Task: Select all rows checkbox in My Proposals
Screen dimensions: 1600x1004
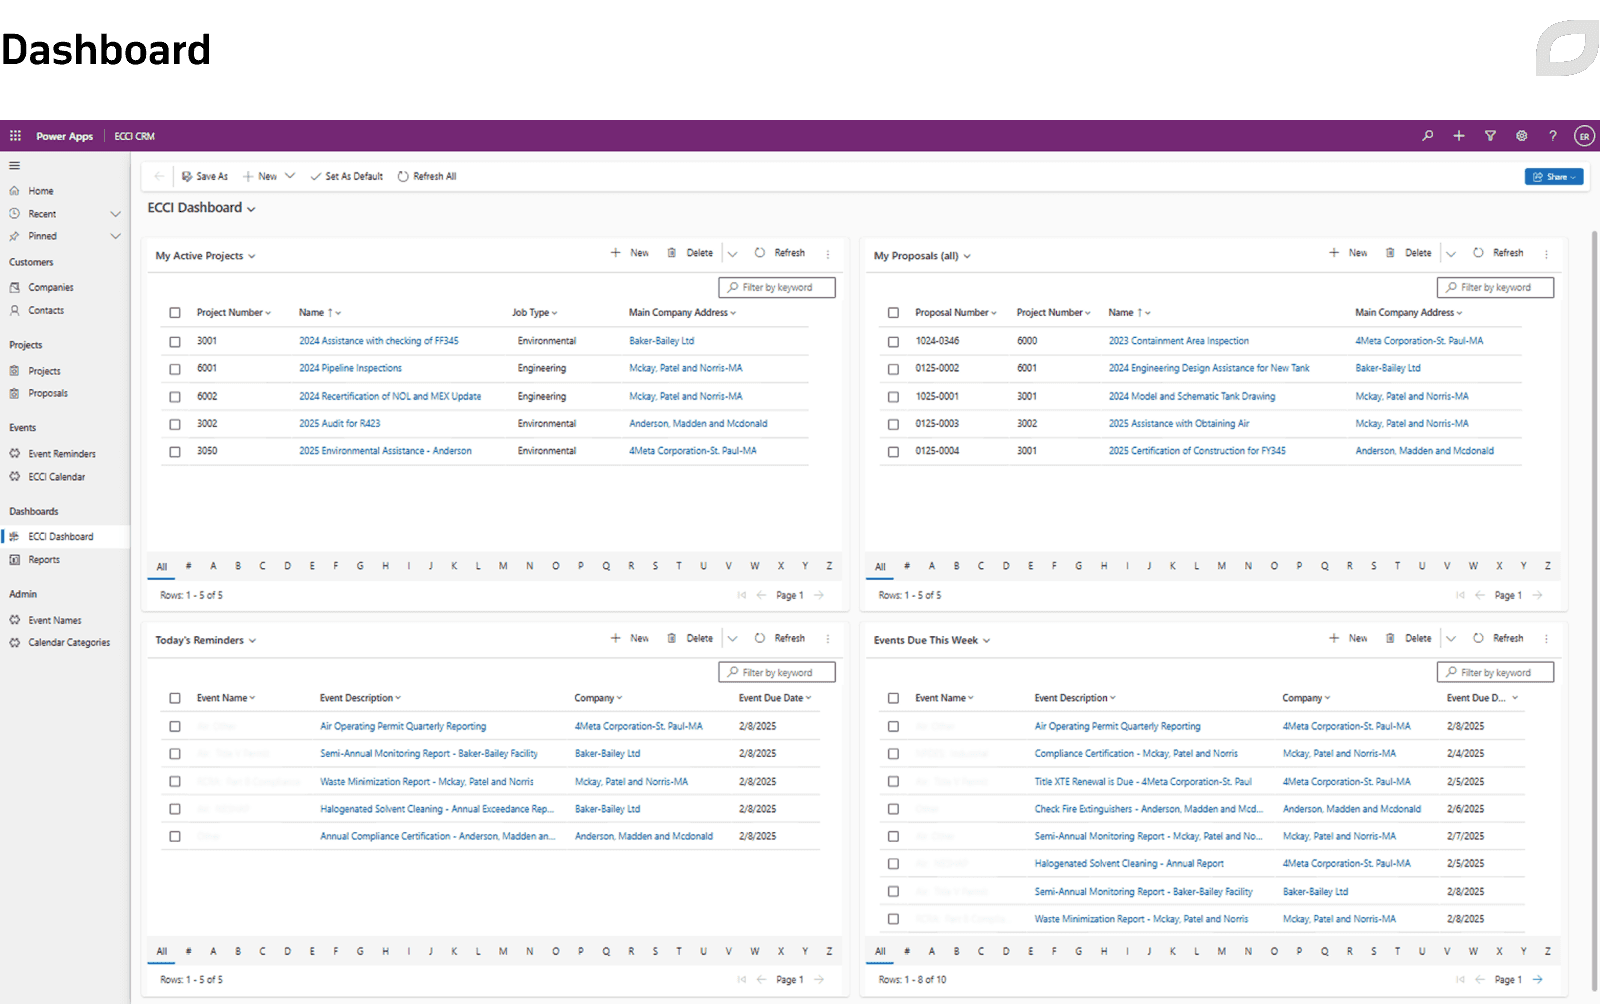Action: (x=893, y=313)
